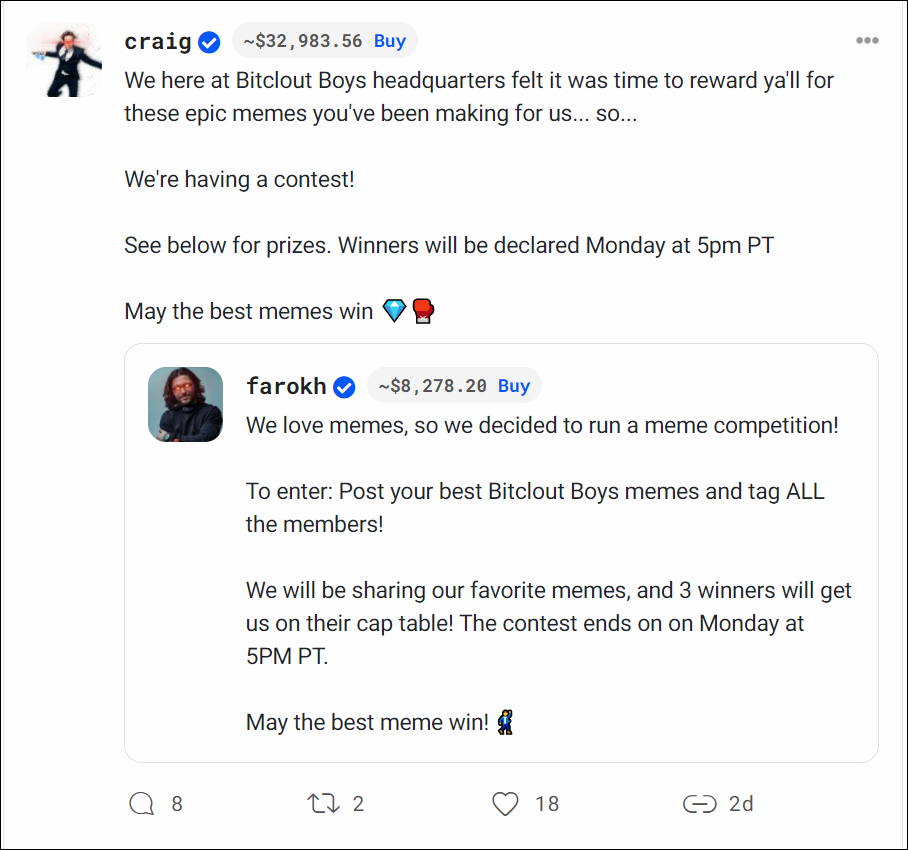Open the three-dots post options menu
The height and width of the screenshot is (850, 908).
867,41
